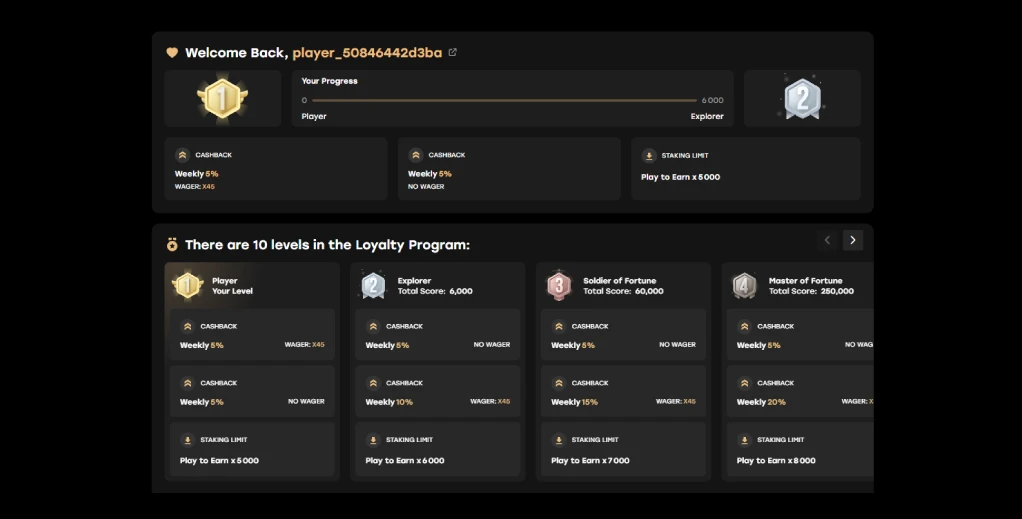Click the Player first cashback chevron icon
This screenshot has width=1022, height=519.
(188, 326)
